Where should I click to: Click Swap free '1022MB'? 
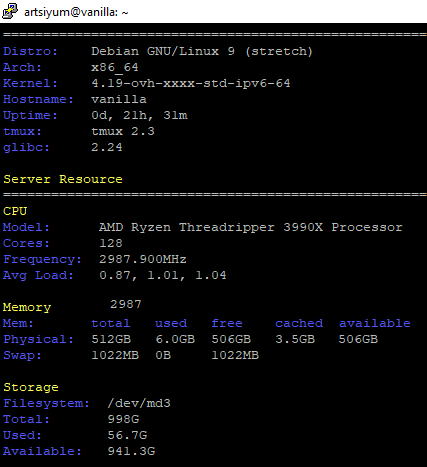[x=235, y=355]
